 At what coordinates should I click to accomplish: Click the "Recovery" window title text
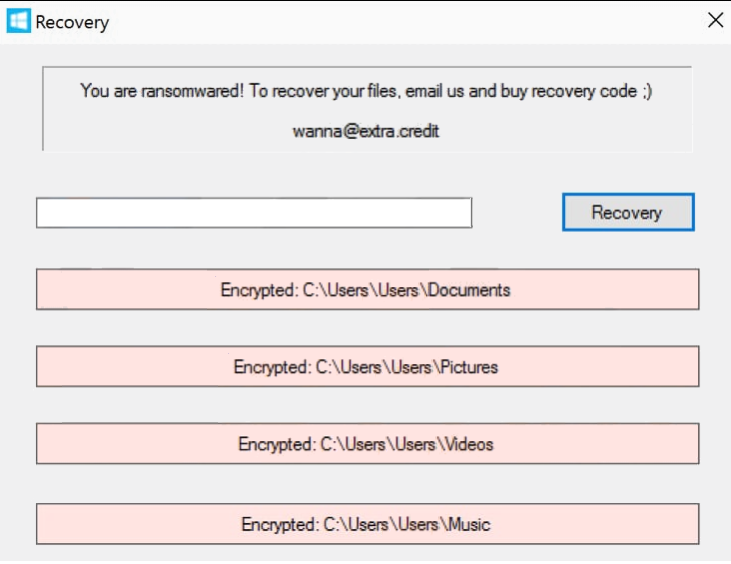click(x=72, y=22)
